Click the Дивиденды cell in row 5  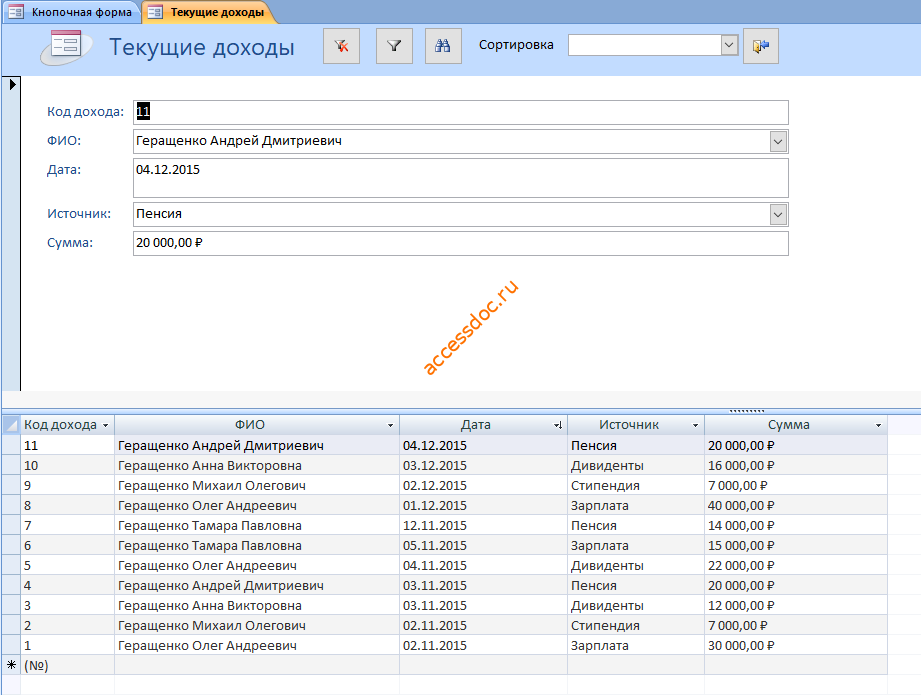(636, 565)
